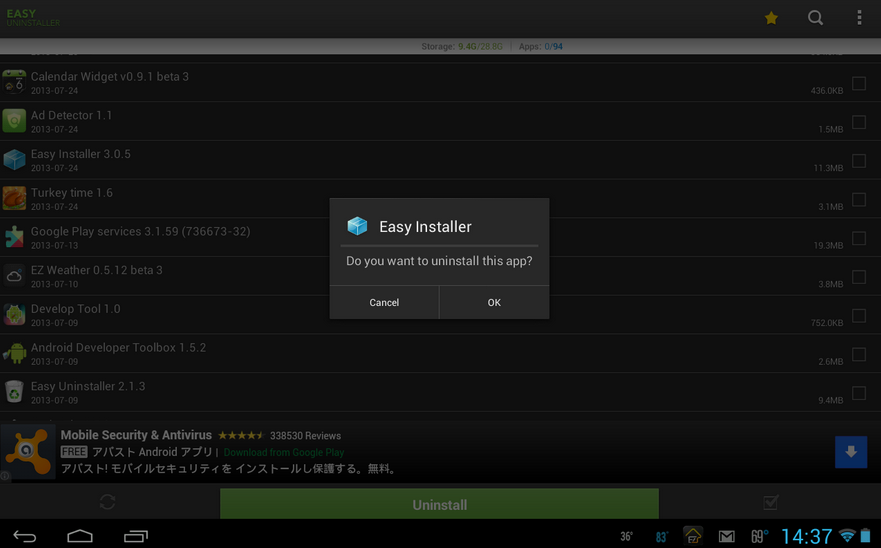Tap the 436.0KB size of Calendar Widget
881x548 pixels.
click(826, 90)
